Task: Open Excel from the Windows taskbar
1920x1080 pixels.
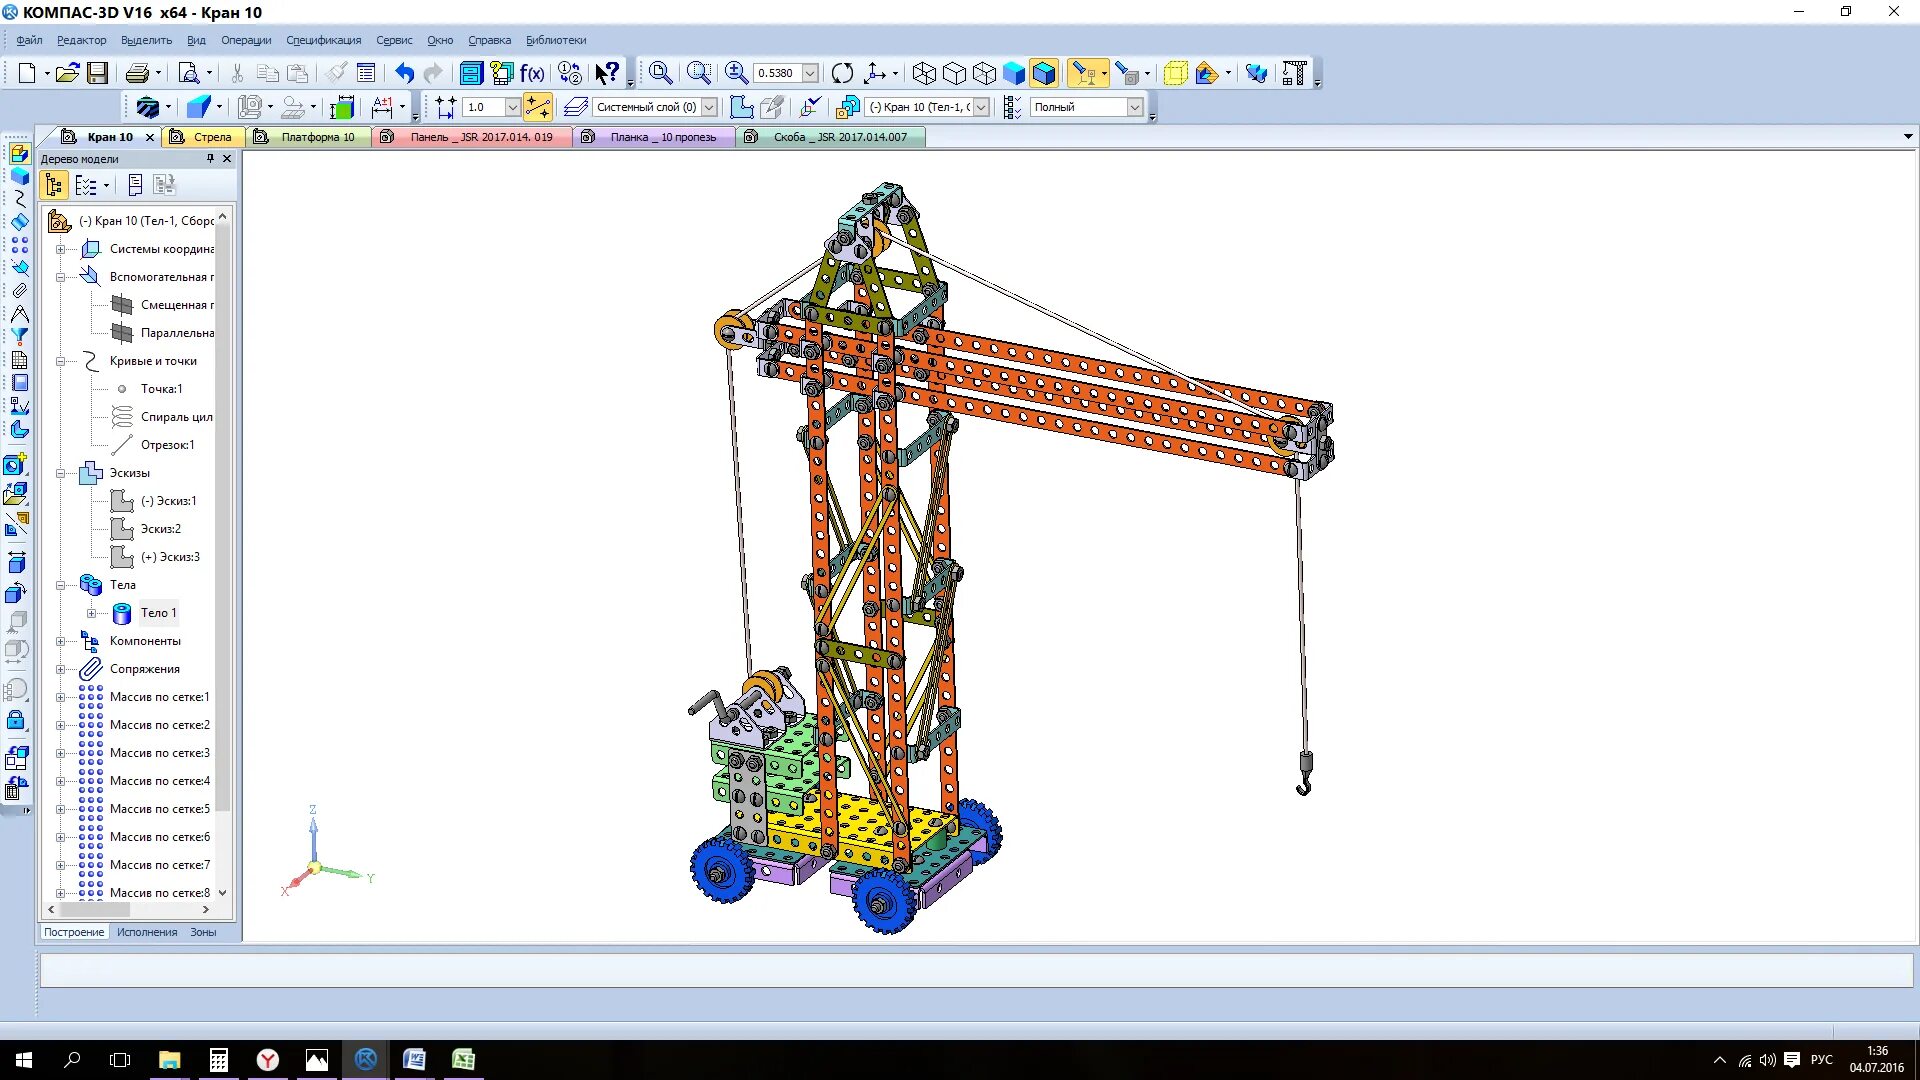Action: (463, 1060)
